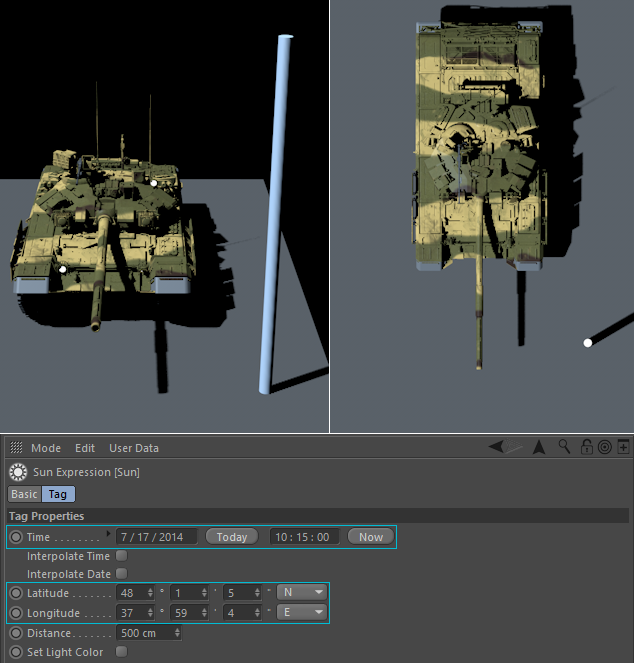Click the up arrow navigation icon
The width and height of the screenshot is (634, 663).
click(x=539, y=447)
